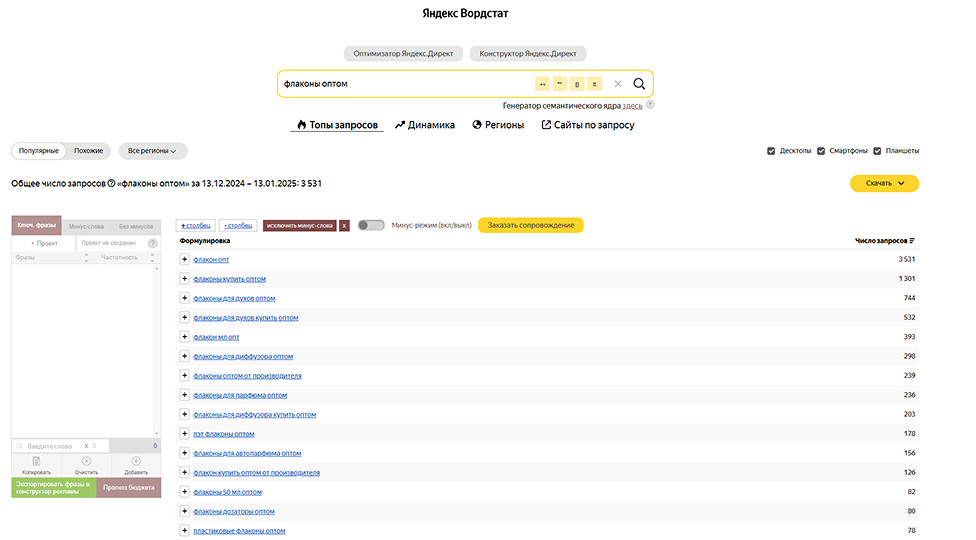This screenshot has width=976, height=540.
Task: Click 'Конструктор Яндекс.Директ' button
Action: (x=528, y=54)
